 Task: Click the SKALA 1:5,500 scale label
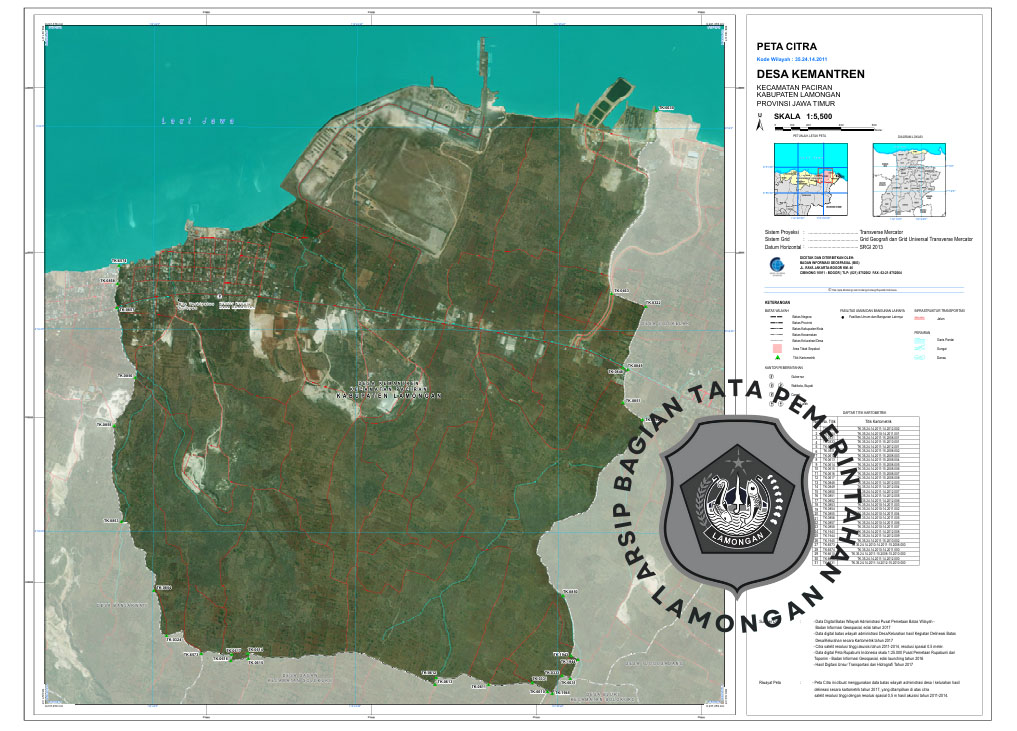pyautogui.click(x=802, y=117)
